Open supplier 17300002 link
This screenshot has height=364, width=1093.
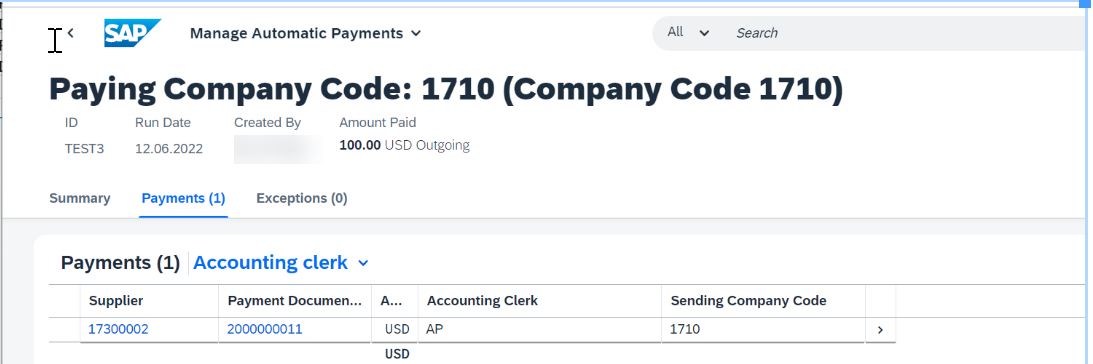(119, 329)
